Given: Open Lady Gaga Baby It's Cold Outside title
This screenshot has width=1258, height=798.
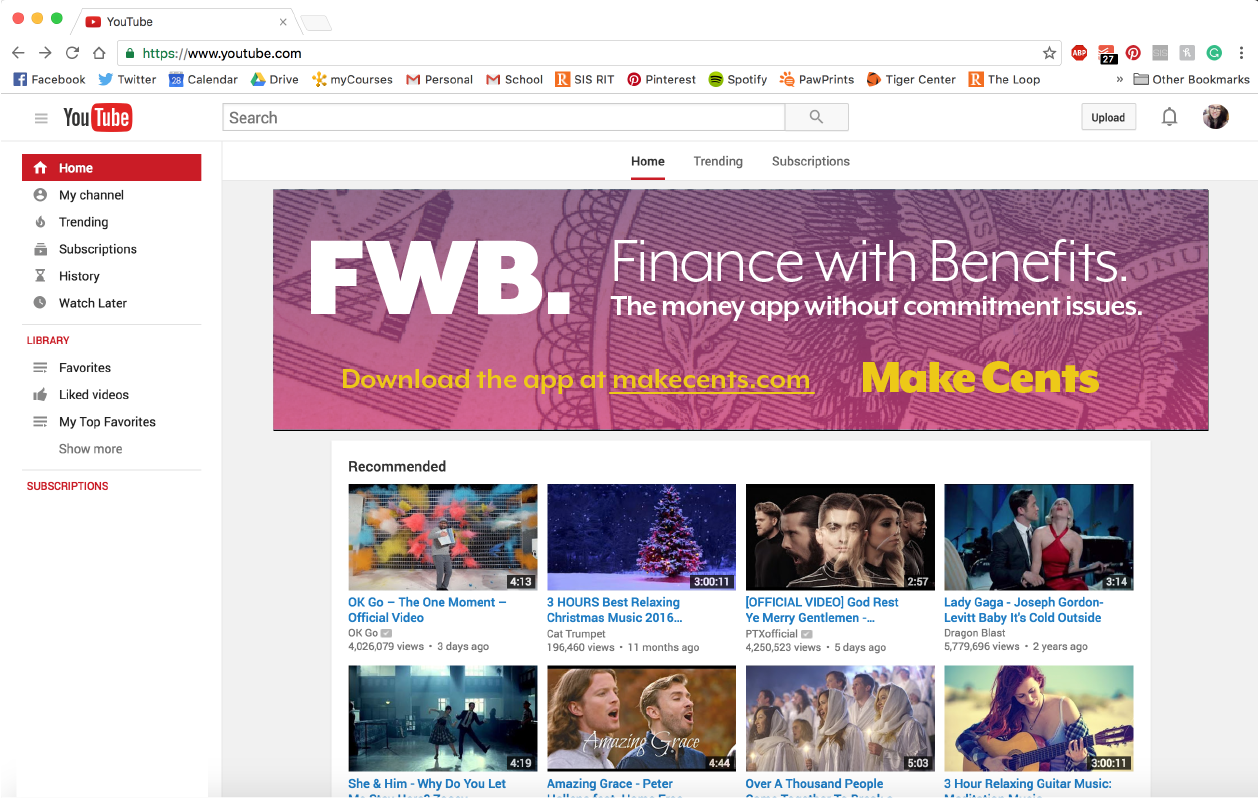Looking at the screenshot, I should click(x=1024, y=610).
